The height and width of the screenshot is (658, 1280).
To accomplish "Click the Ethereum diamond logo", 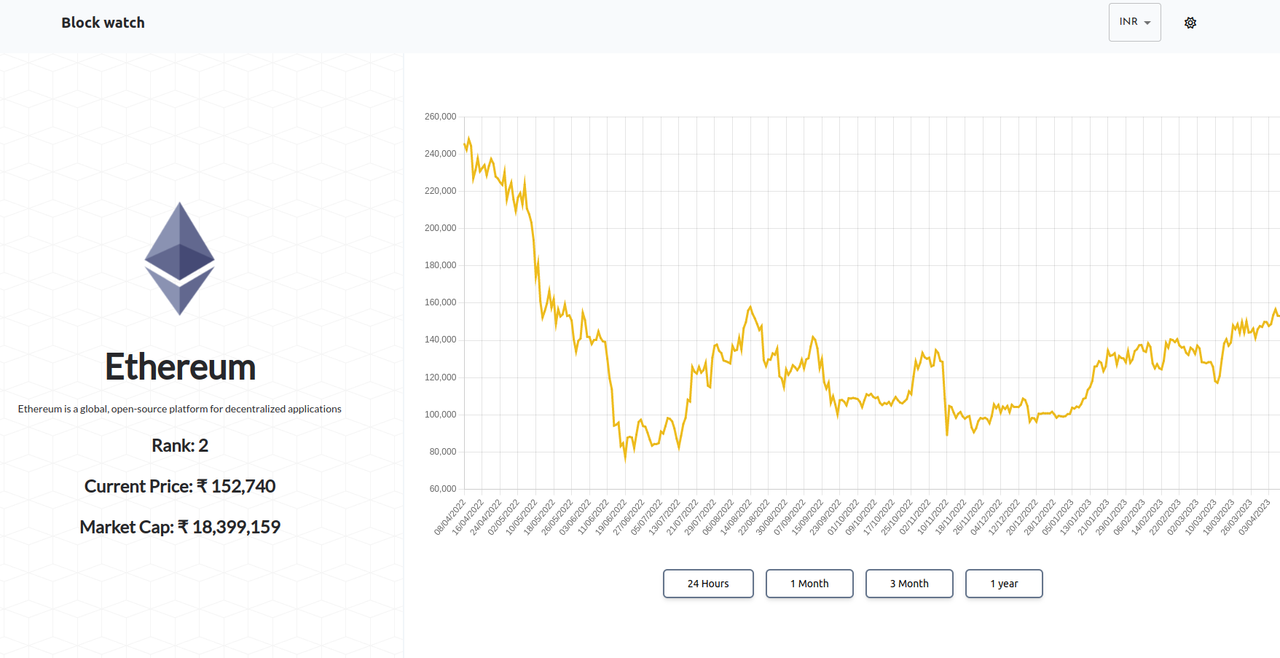I will (180, 259).
